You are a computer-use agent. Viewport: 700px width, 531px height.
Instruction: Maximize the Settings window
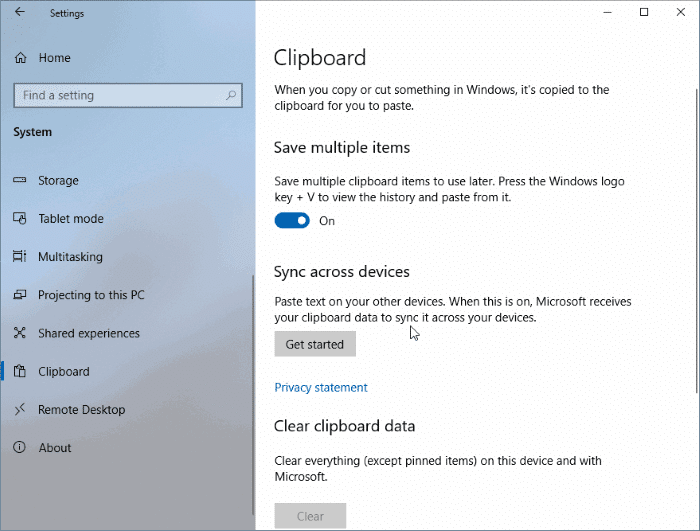[644, 12]
